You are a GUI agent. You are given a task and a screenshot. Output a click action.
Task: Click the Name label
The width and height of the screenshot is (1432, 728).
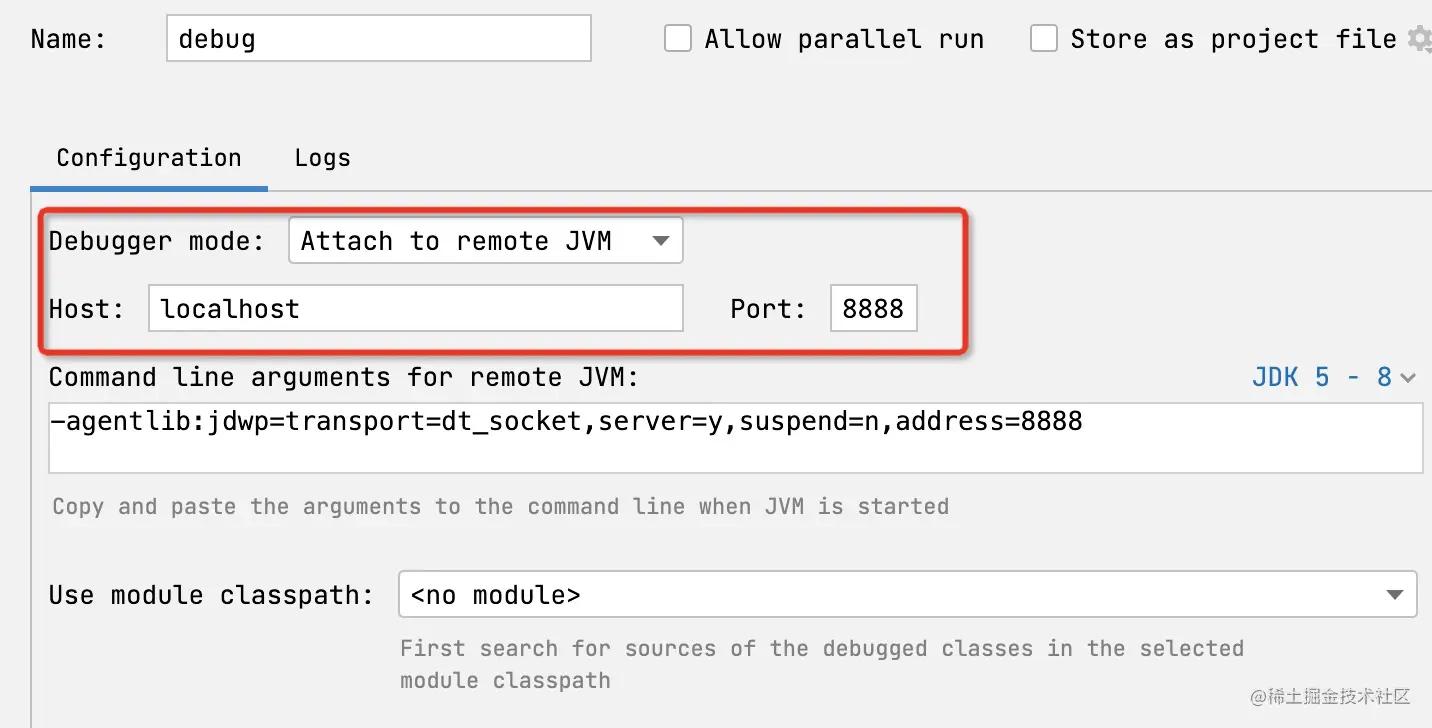click(x=68, y=39)
